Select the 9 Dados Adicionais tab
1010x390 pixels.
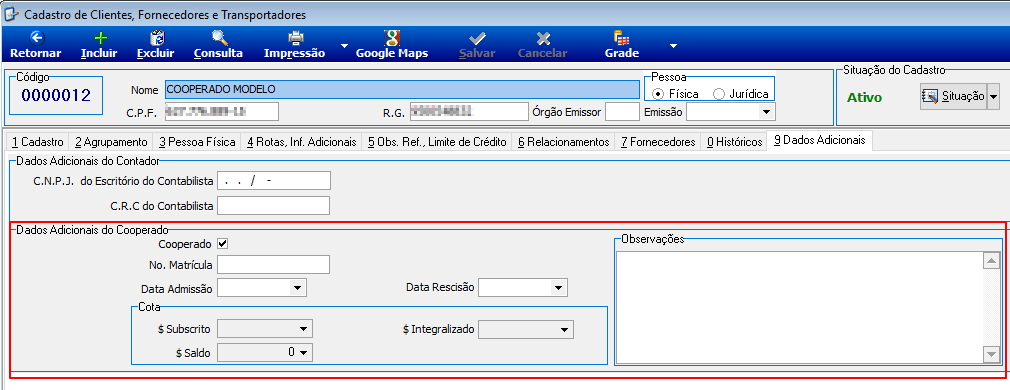819,140
